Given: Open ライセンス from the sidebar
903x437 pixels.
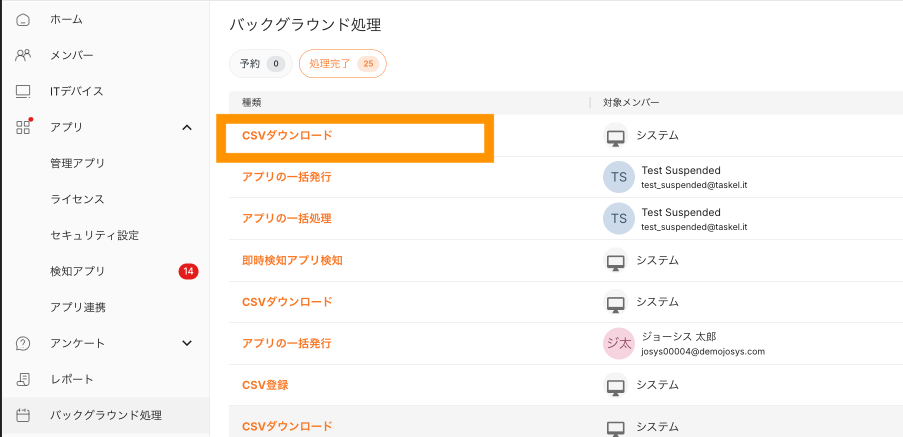Looking at the screenshot, I should pos(77,199).
